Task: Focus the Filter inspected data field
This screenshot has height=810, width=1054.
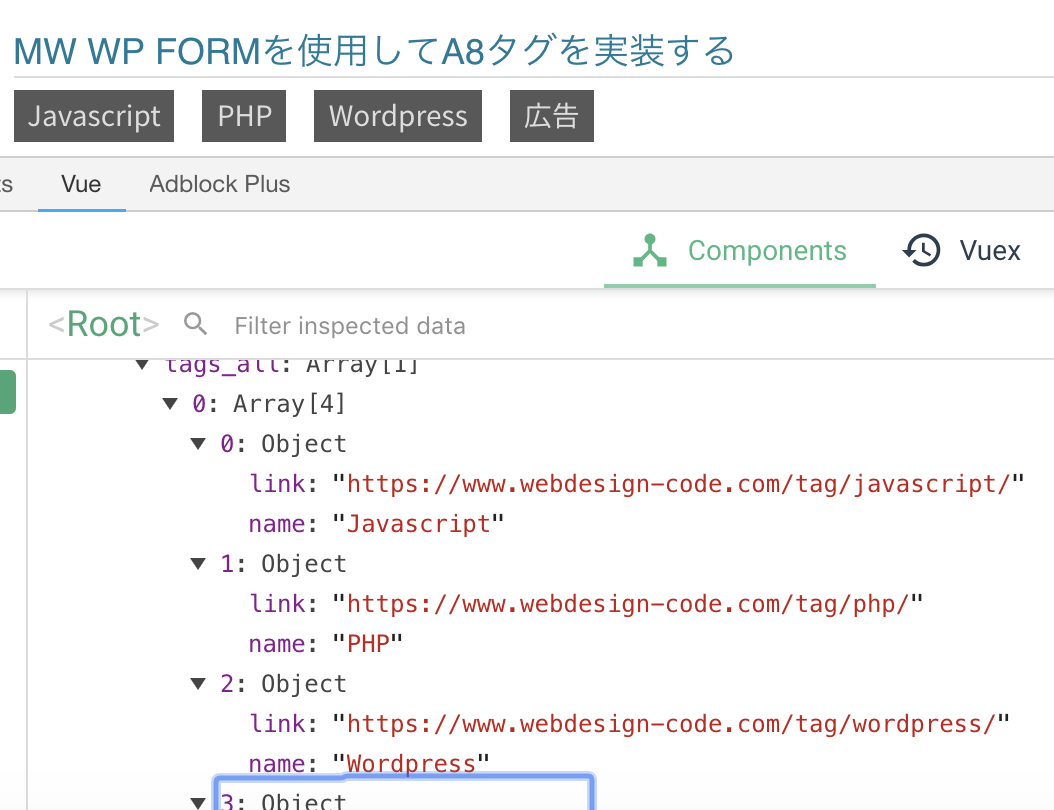Action: pos(350,326)
